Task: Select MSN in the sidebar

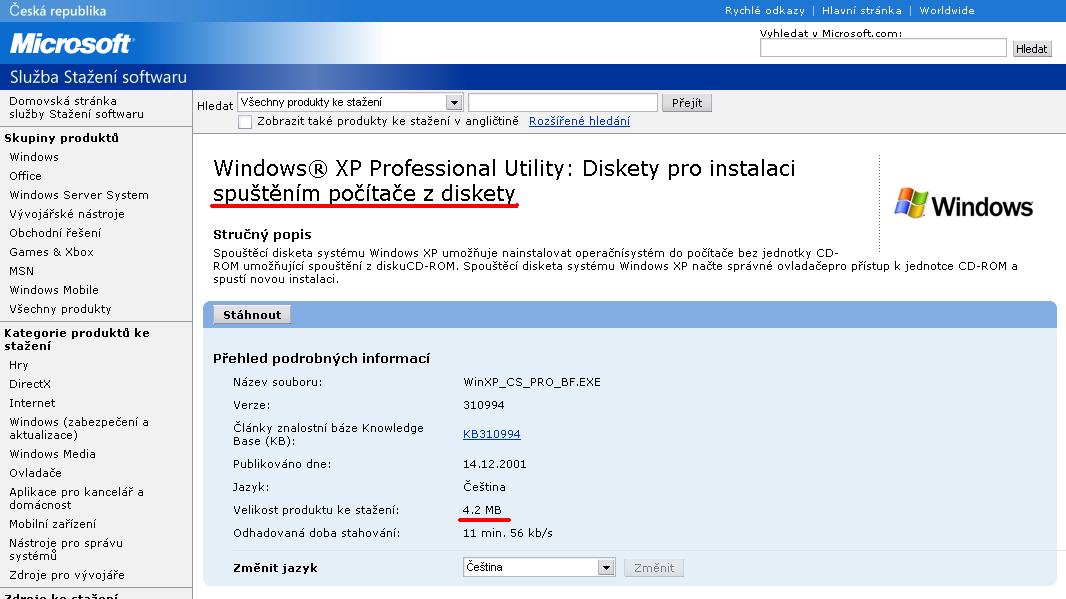Action: (x=21, y=271)
